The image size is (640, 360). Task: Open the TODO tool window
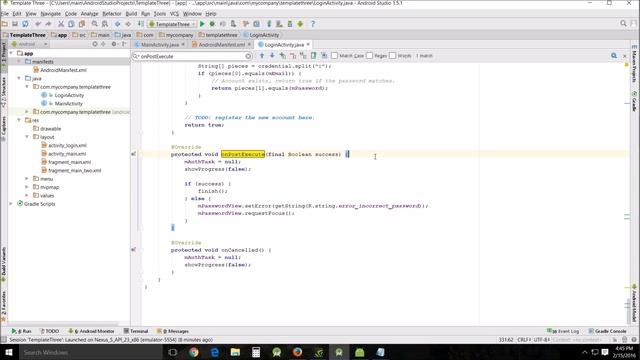[49, 331]
